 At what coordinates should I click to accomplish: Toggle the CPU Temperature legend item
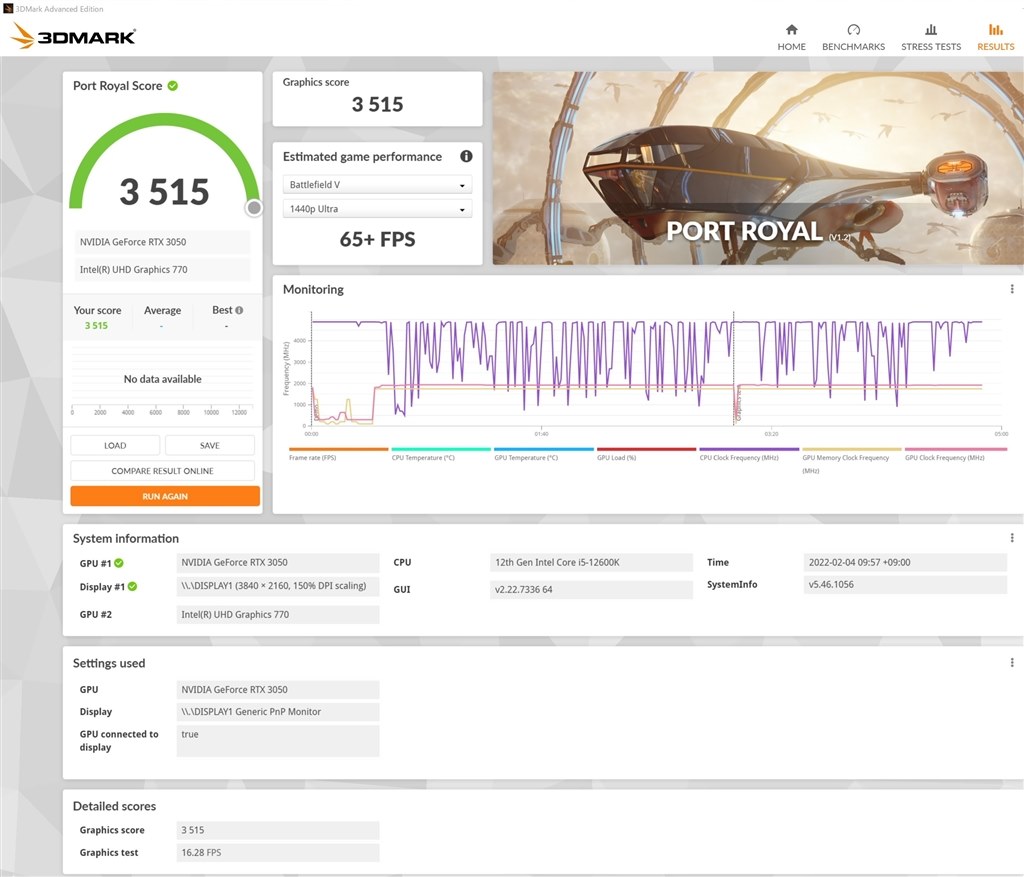[441, 454]
